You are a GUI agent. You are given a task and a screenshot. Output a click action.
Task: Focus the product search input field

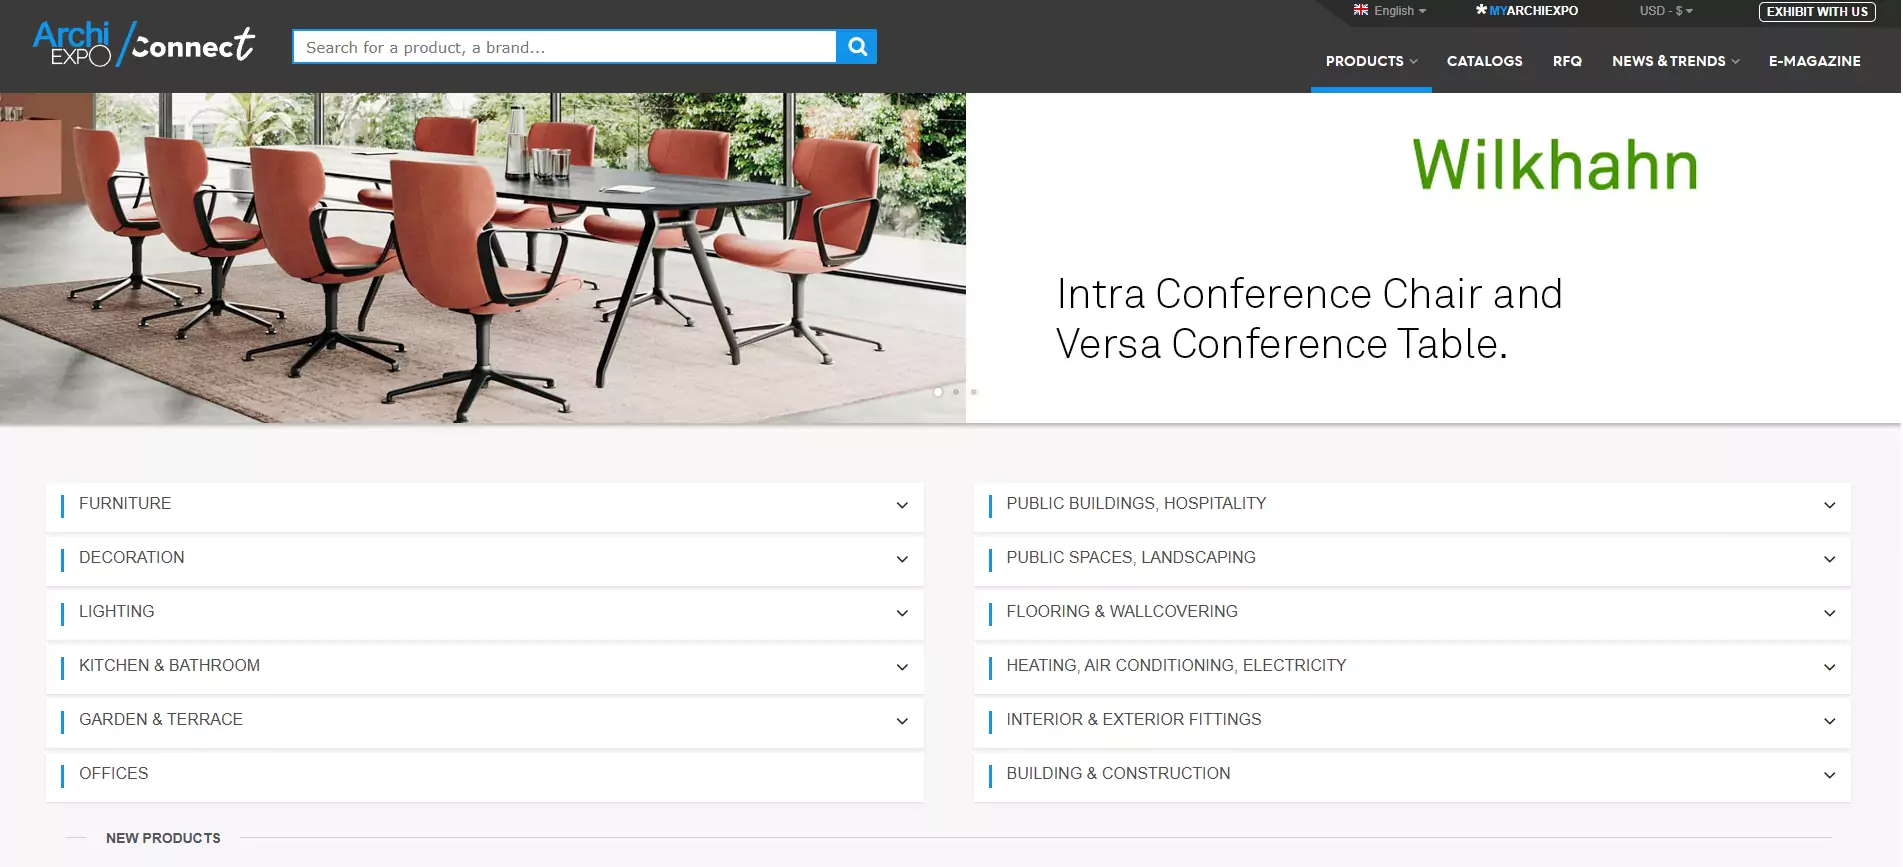click(565, 47)
